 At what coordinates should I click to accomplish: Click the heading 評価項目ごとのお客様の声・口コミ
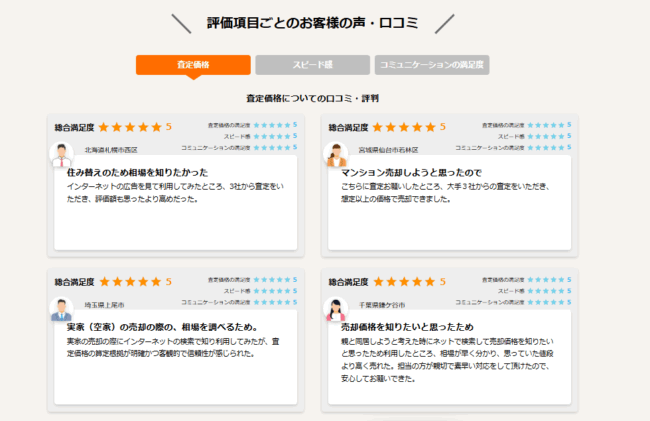313,22
